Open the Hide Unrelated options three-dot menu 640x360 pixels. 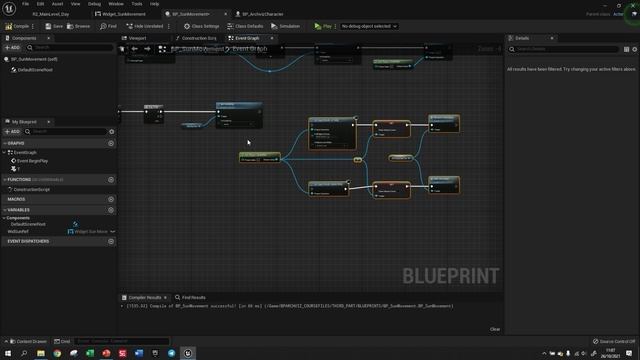169,26
